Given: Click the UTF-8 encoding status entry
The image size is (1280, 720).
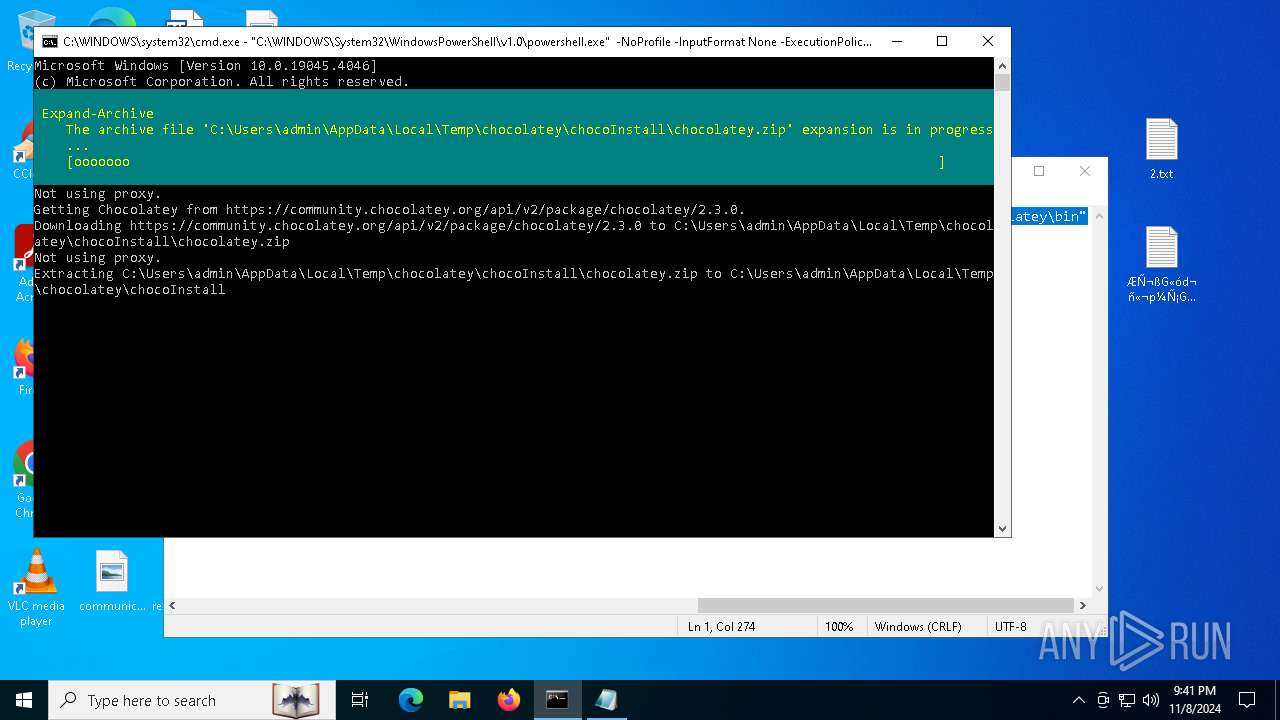Looking at the screenshot, I should [1010, 627].
